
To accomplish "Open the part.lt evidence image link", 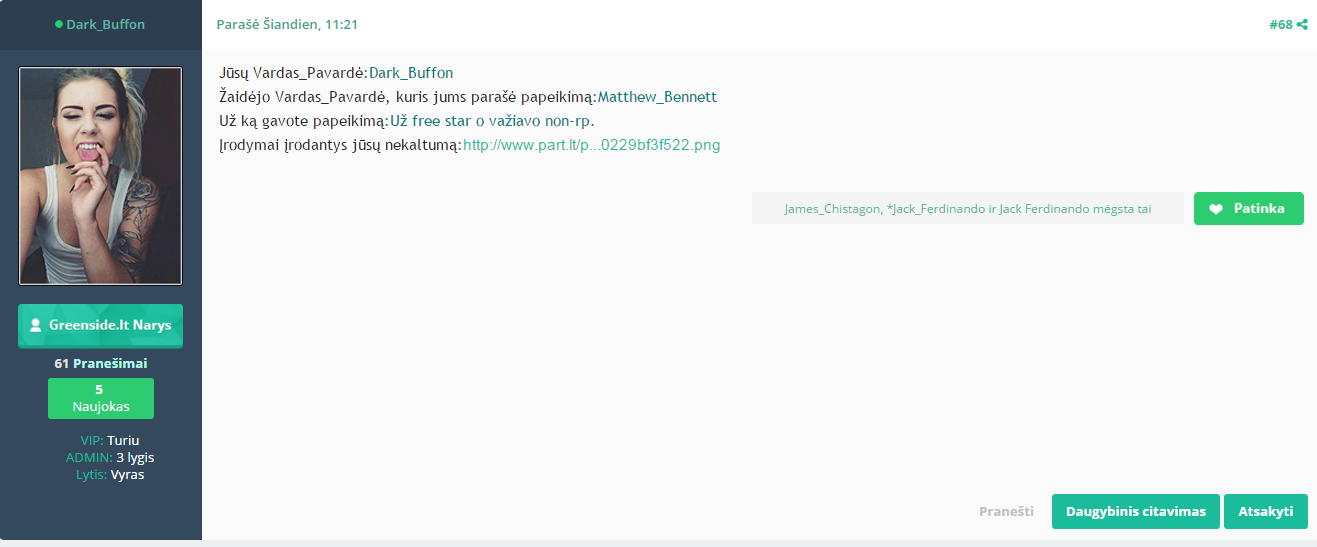I will tap(591, 145).
